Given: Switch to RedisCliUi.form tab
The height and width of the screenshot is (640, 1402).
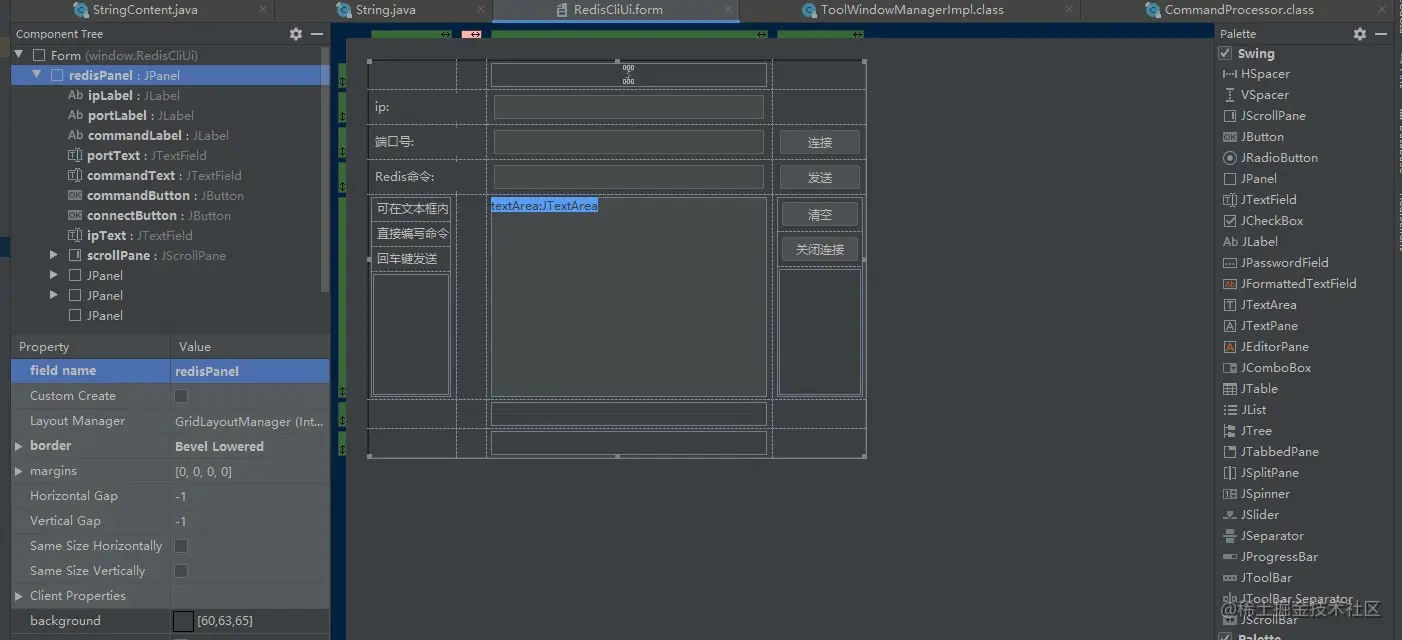Looking at the screenshot, I should tap(616, 10).
